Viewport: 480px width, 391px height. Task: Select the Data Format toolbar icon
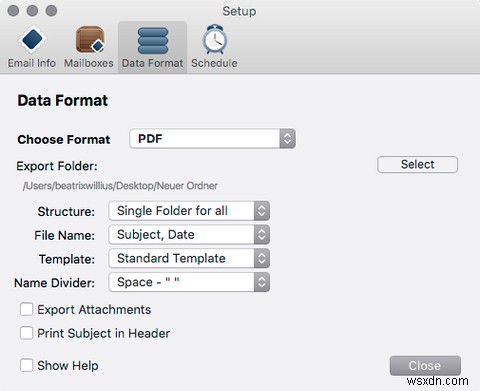(x=152, y=47)
